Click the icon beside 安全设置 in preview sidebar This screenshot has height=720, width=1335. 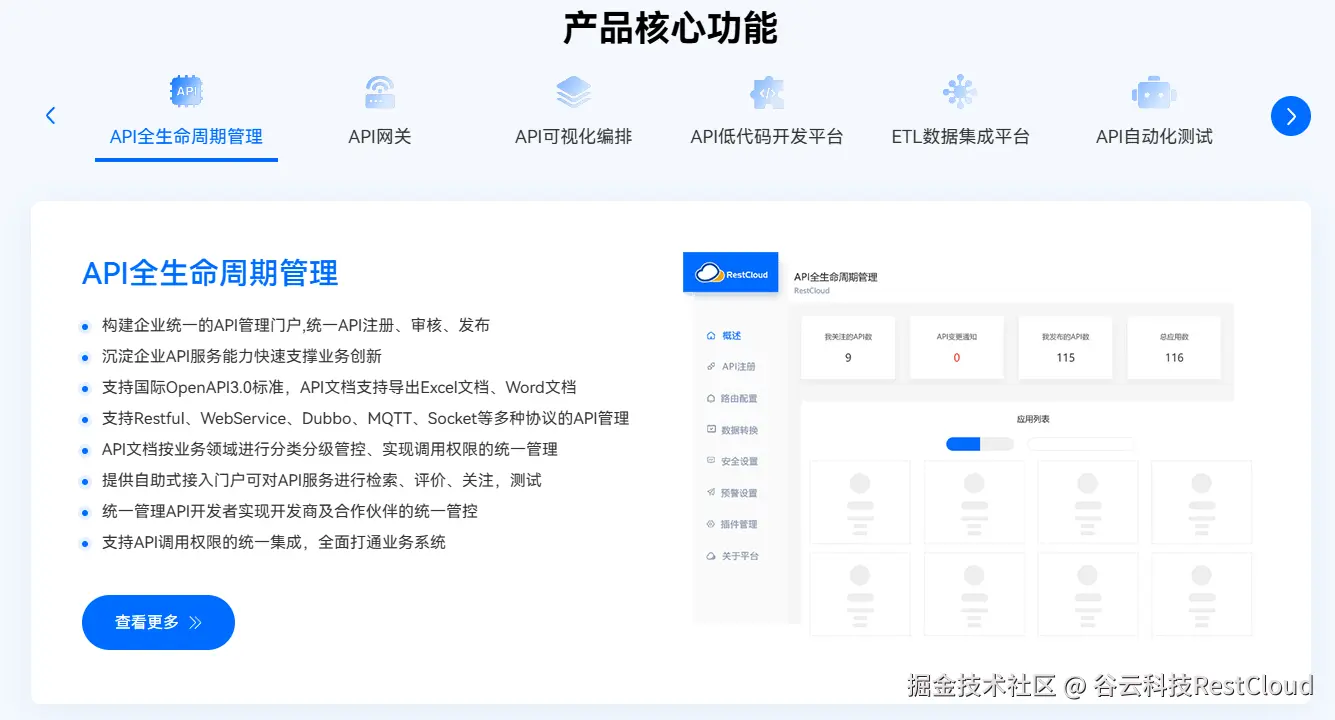point(711,461)
